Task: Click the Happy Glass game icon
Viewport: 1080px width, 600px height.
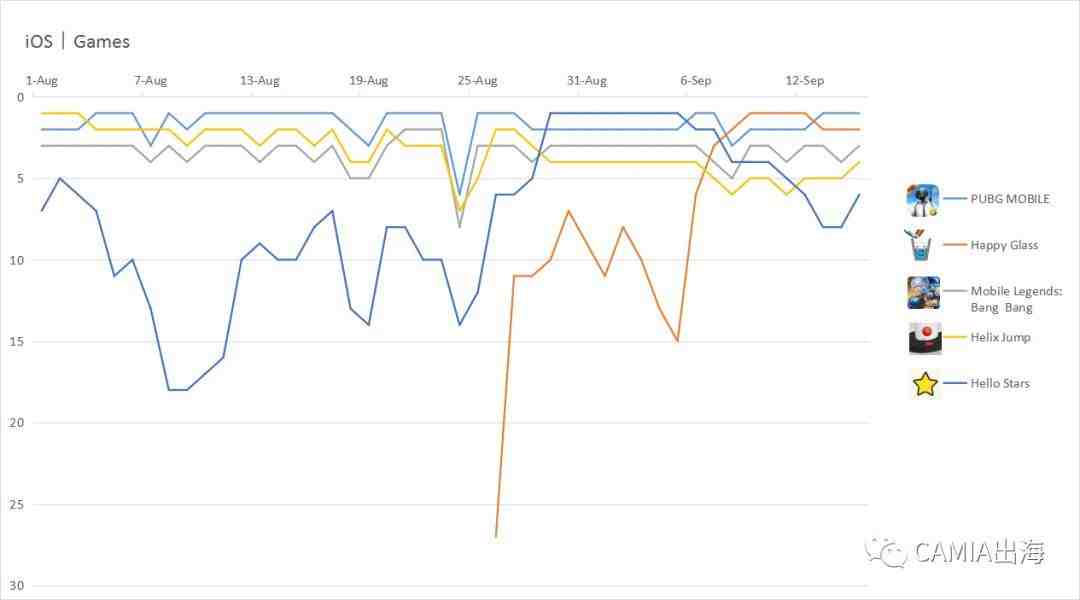Action: coord(919,245)
